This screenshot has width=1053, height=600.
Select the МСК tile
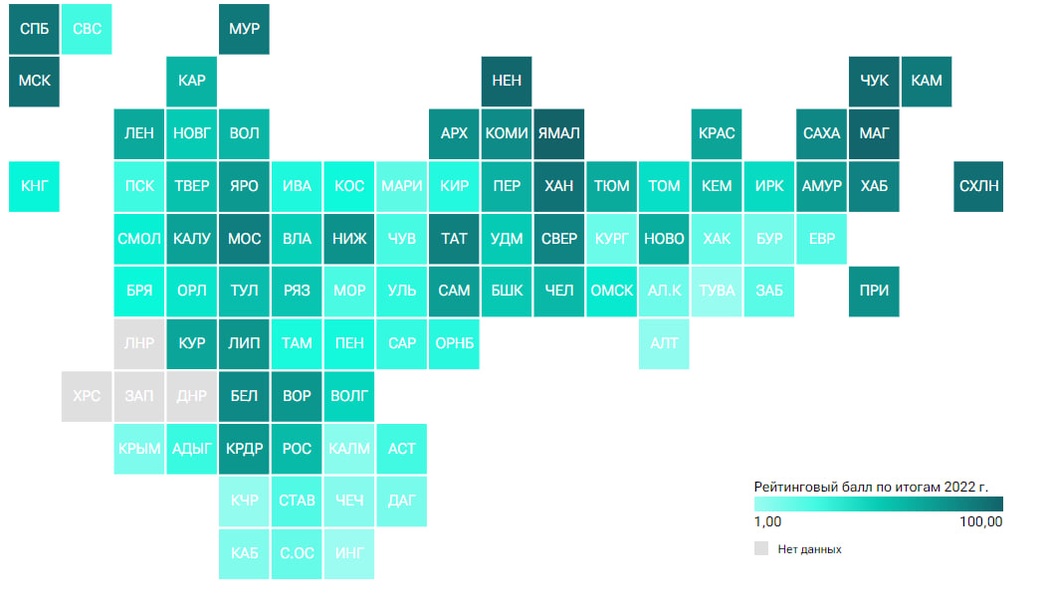tap(34, 81)
